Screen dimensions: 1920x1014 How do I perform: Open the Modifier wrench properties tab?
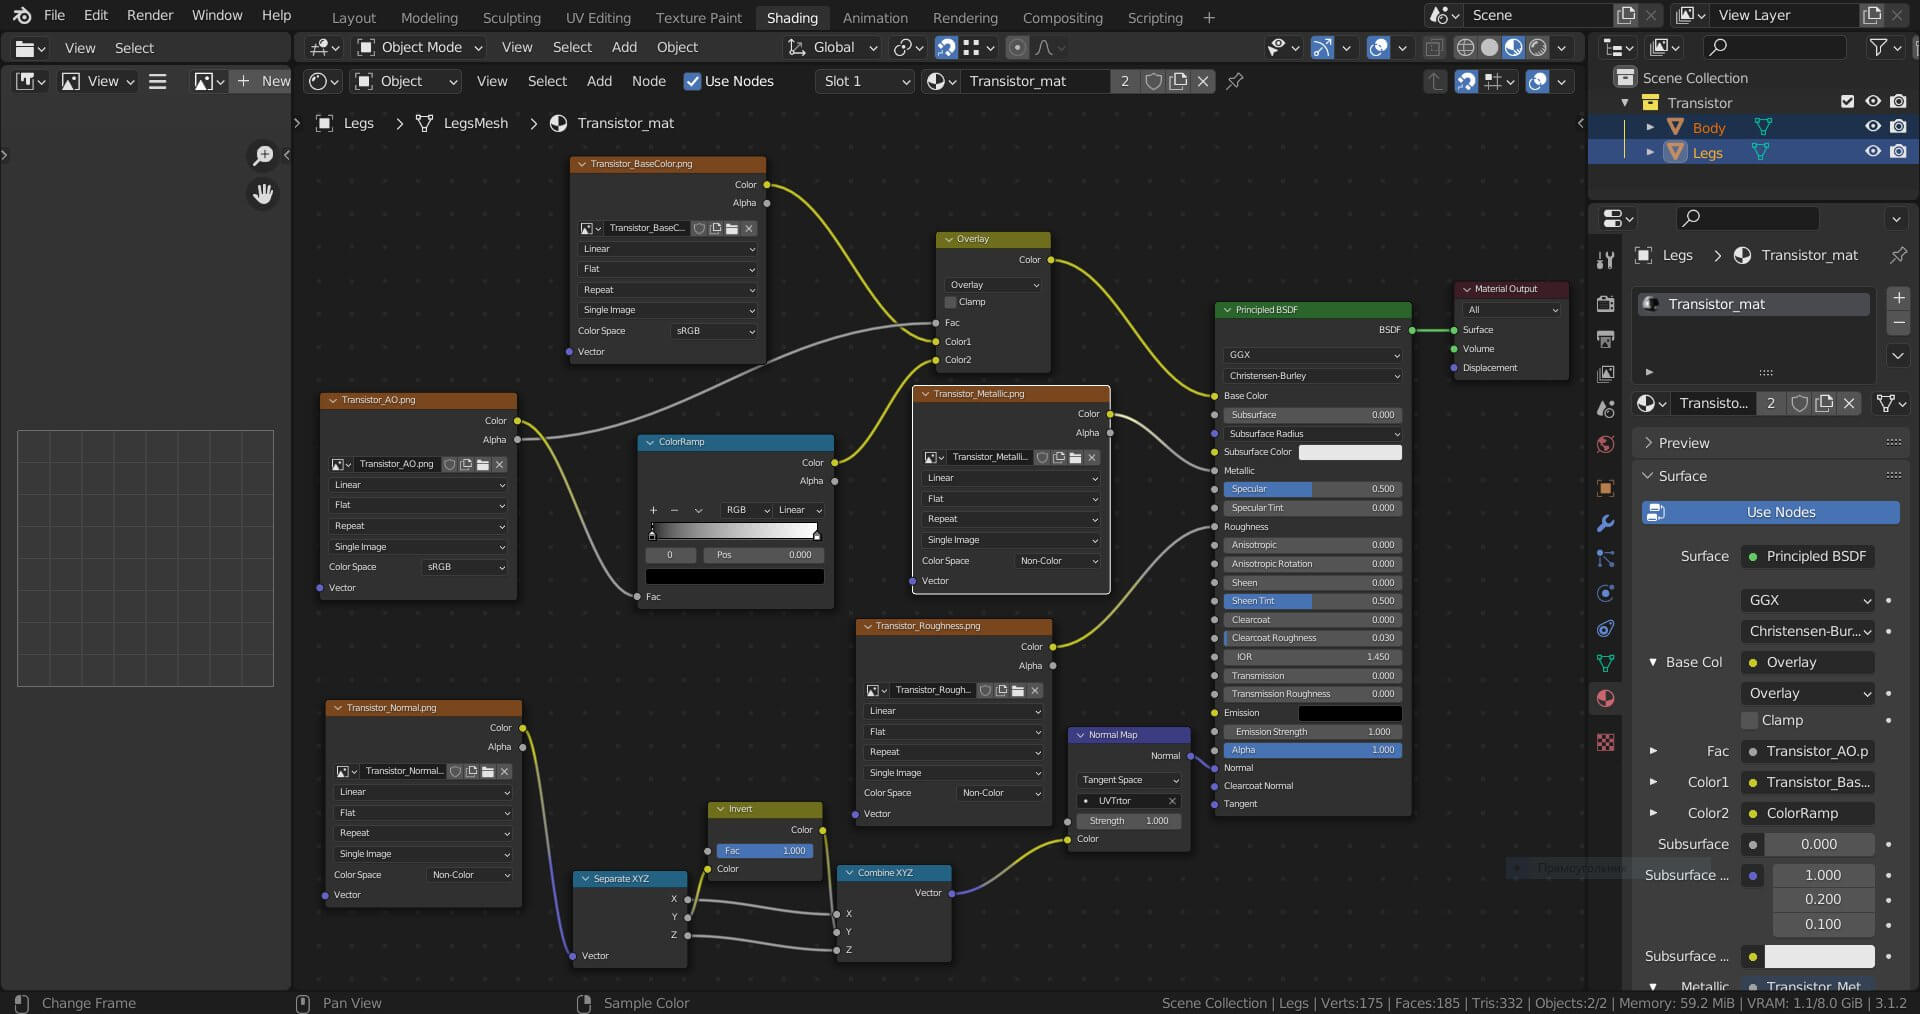click(x=1605, y=523)
